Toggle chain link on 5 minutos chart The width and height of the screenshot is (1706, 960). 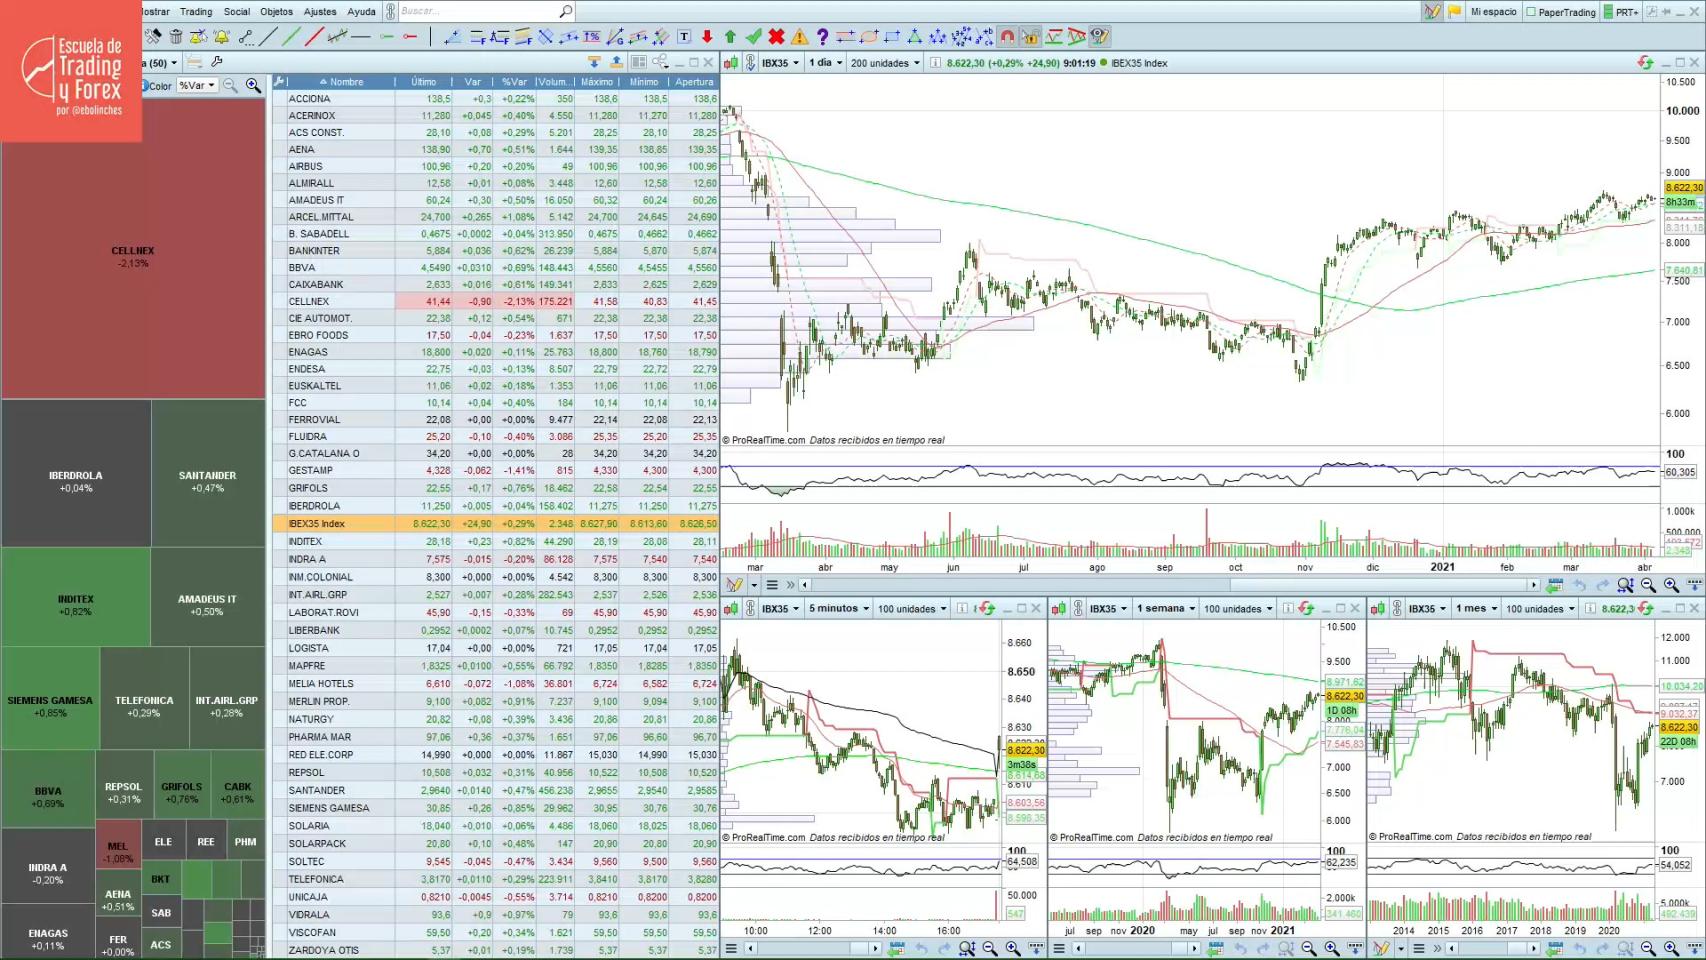(x=750, y=608)
